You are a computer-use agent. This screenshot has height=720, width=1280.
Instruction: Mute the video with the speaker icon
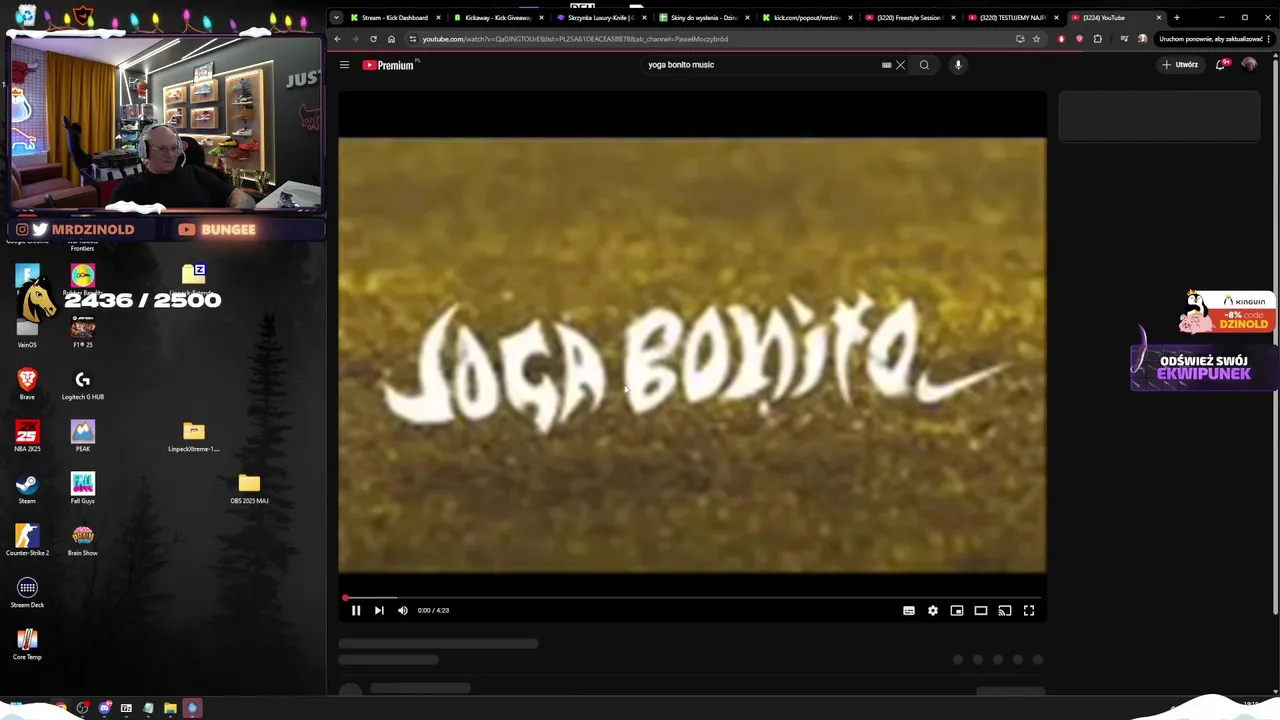click(403, 610)
